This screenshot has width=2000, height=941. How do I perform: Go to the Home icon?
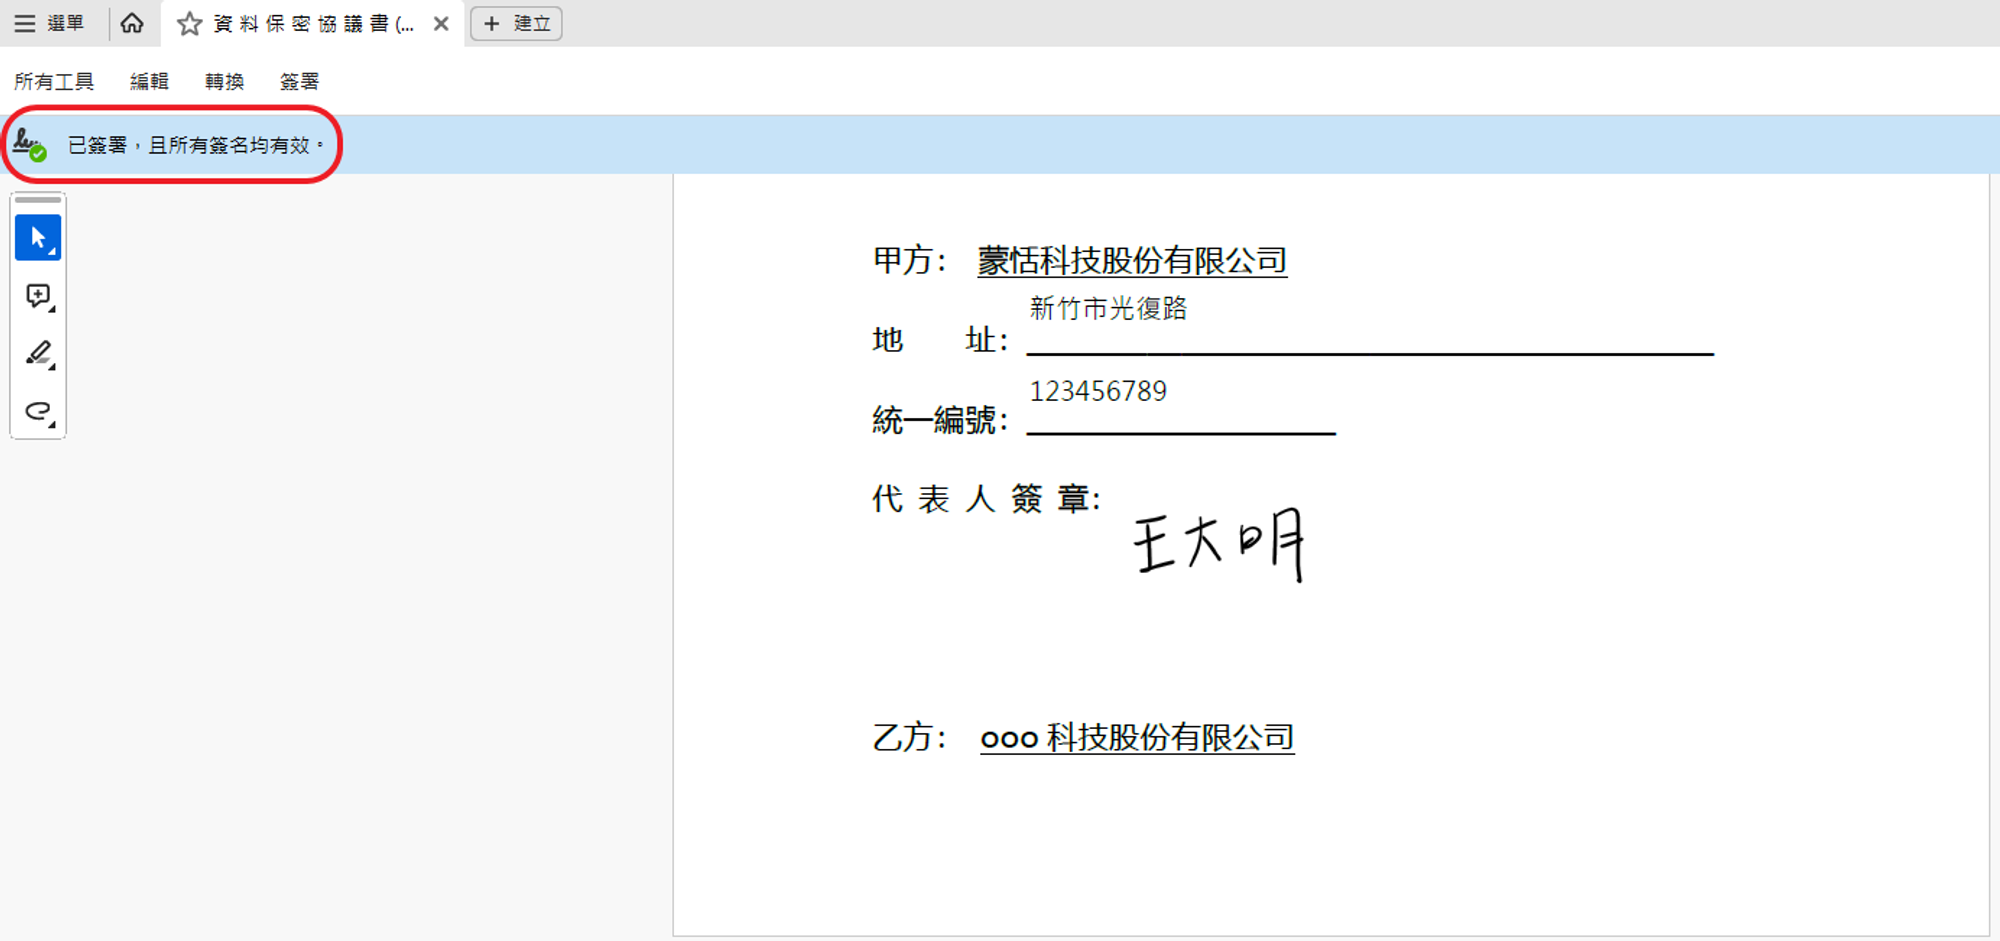coord(132,23)
